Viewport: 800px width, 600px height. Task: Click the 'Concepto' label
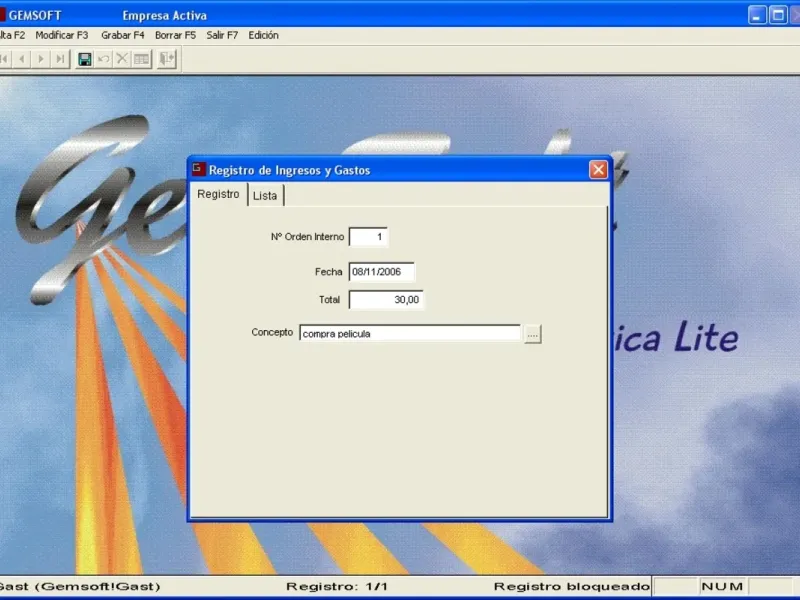[x=272, y=332]
